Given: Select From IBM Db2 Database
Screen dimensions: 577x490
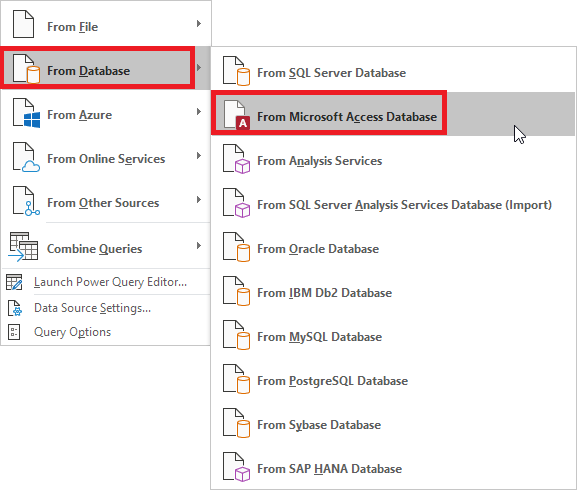Looking at the screenshot, I should (x=393, y=291).
